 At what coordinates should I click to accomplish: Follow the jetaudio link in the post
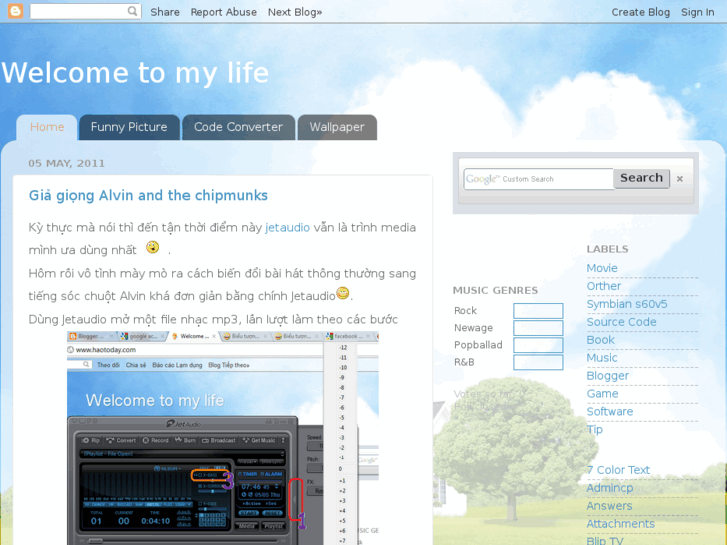pyautogui.click(x=287, y=227)
